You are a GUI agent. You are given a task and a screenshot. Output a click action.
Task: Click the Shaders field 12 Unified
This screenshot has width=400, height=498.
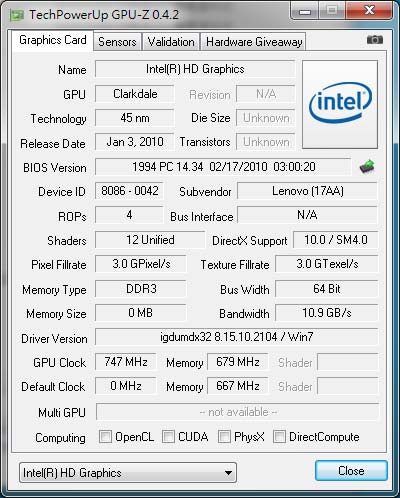click(x=150, y=240)
